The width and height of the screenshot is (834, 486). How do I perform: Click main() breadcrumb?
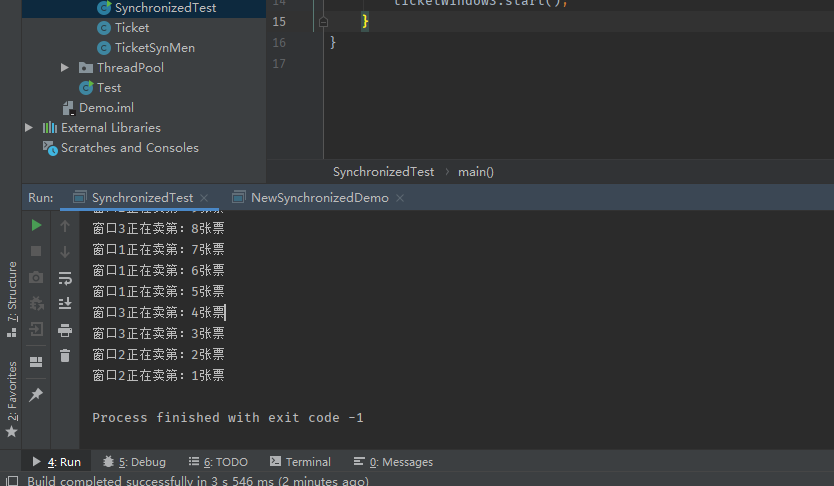click(x=476, y=172)
